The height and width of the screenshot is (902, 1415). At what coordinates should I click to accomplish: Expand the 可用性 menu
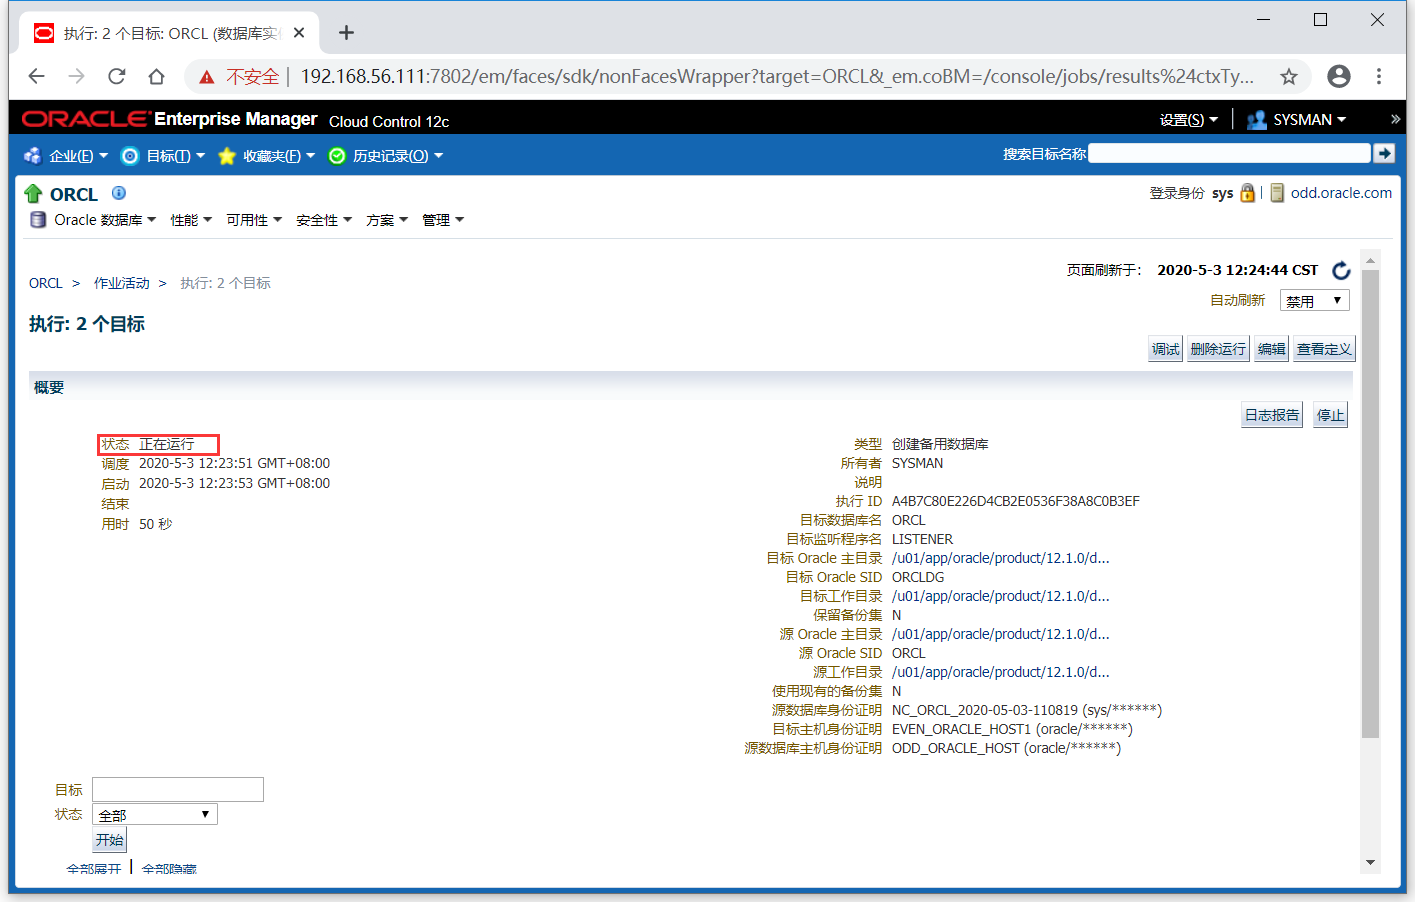point(253,220)
